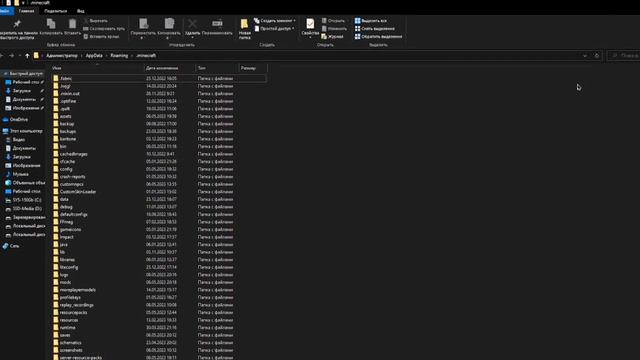Open the dropdown arrow under Удалить
This screenshot has width=640, height=360.
(x=193, y=38)
